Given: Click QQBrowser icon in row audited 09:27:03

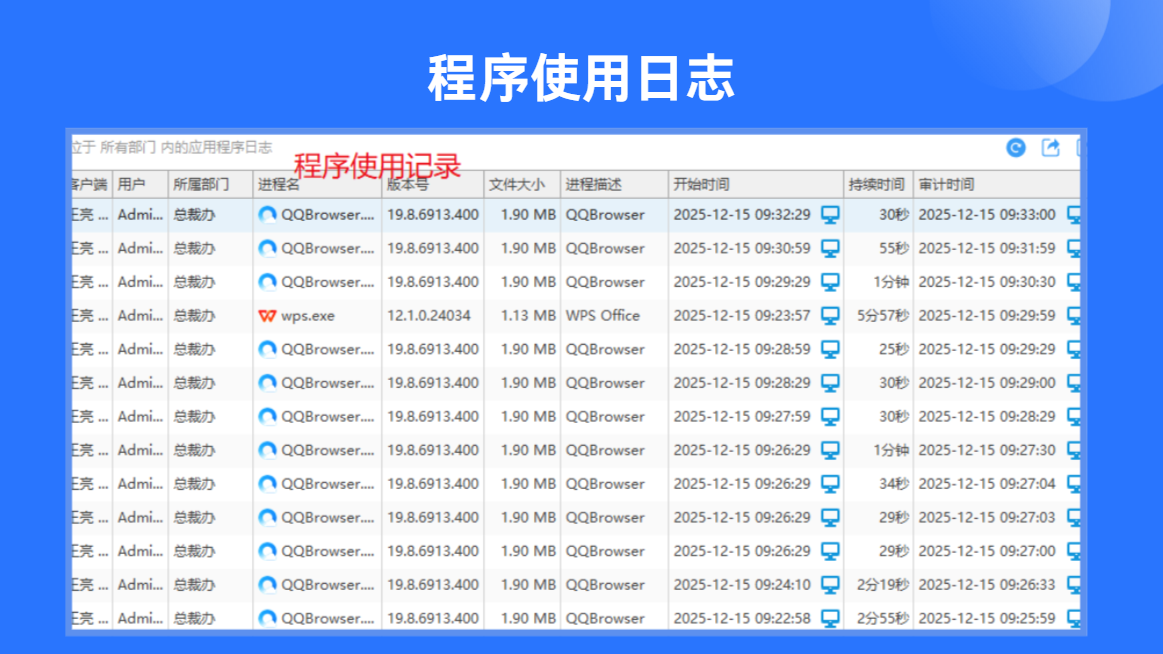Looking at the screenshot, I should pos(267,518).
